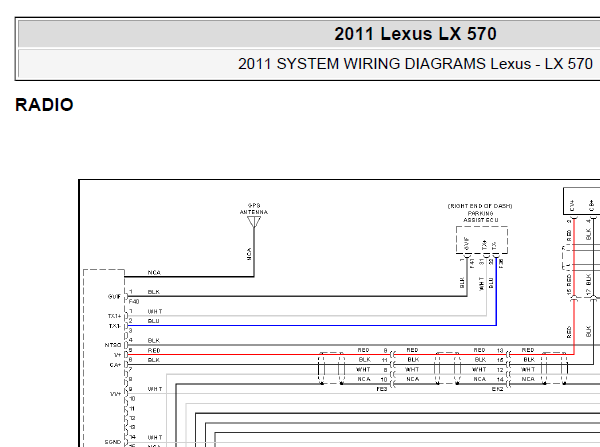Click the vertical '15 RED' wire label
Image resolution: width=600 pixels, height=447 pixels.
point(569,285)
